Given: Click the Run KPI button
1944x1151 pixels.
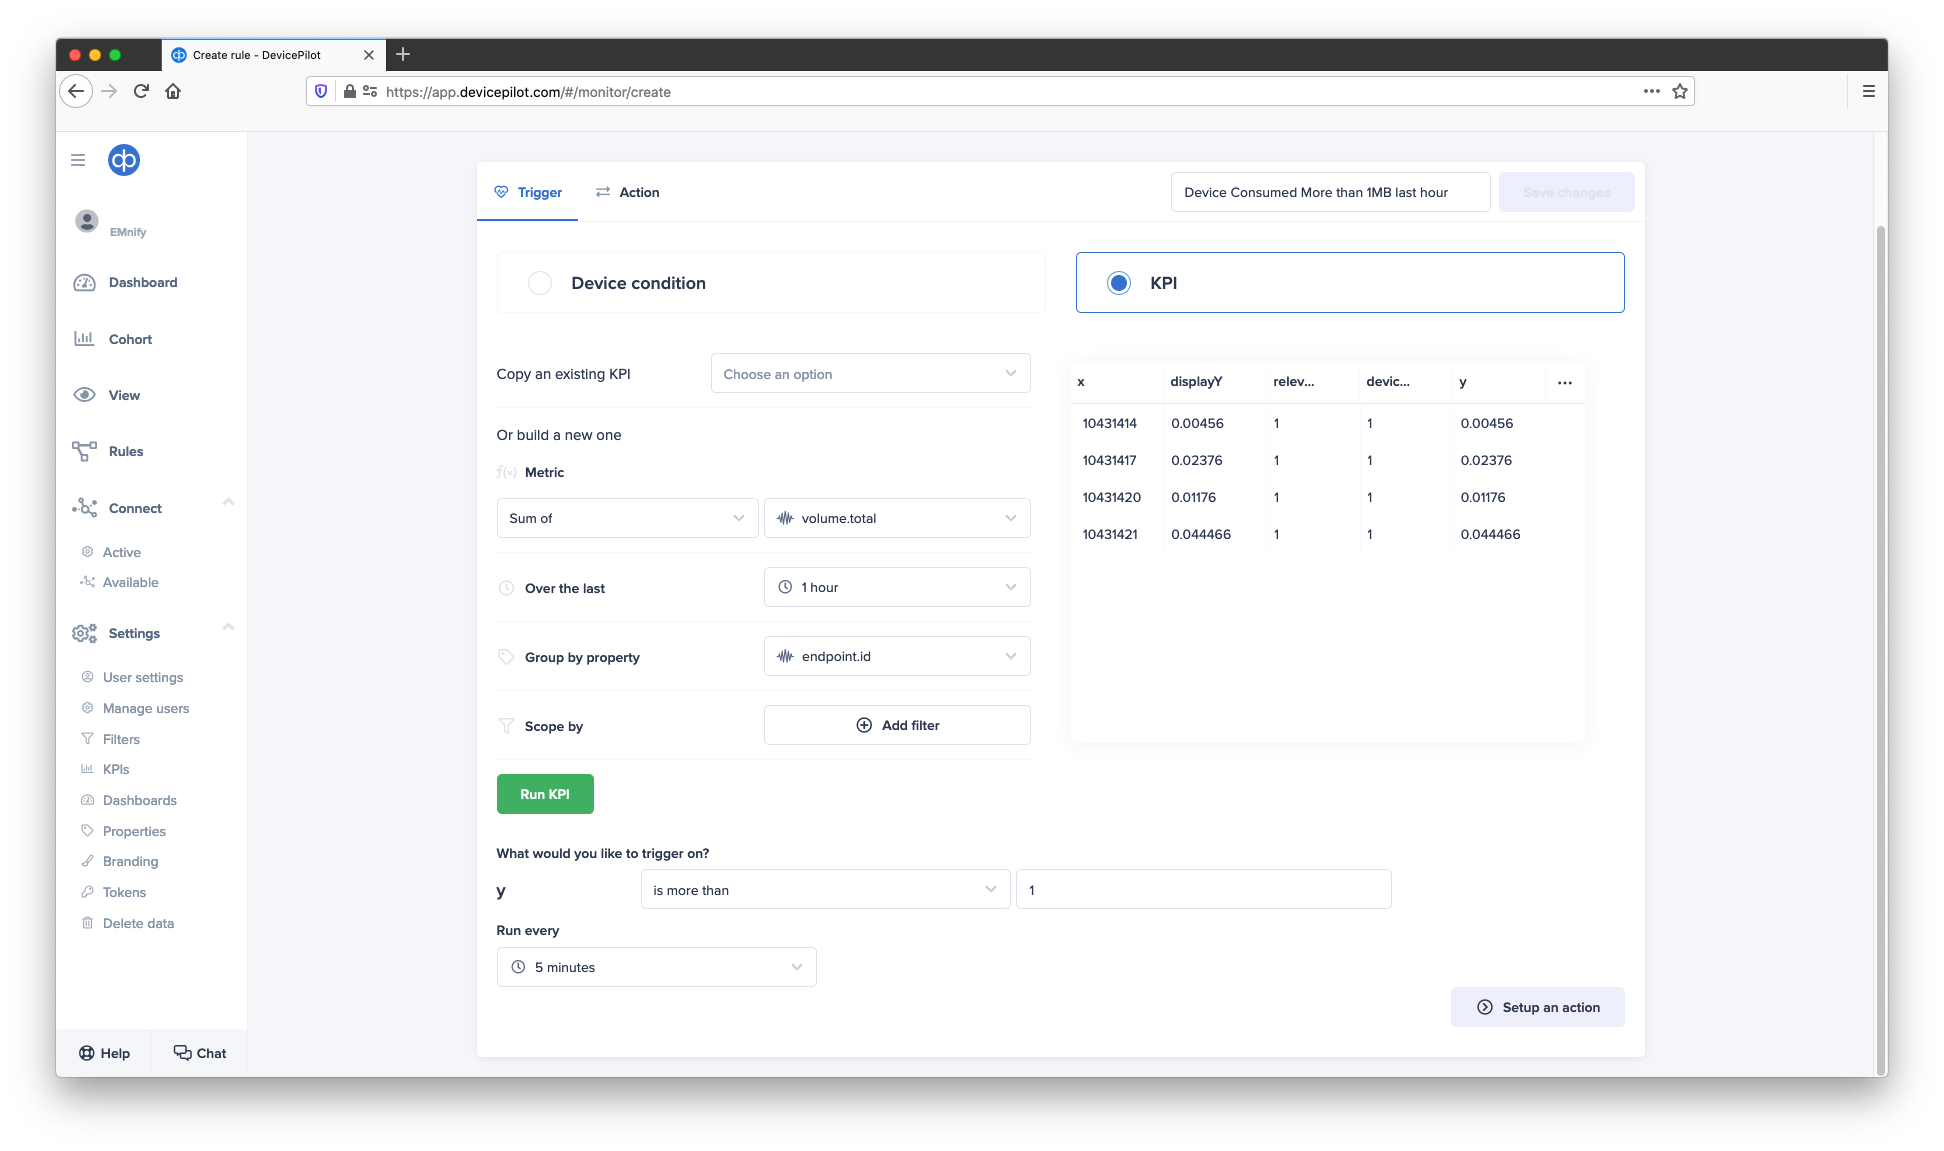Looking at the screenshot, I should pyautogui.click(x=545, y=794).
